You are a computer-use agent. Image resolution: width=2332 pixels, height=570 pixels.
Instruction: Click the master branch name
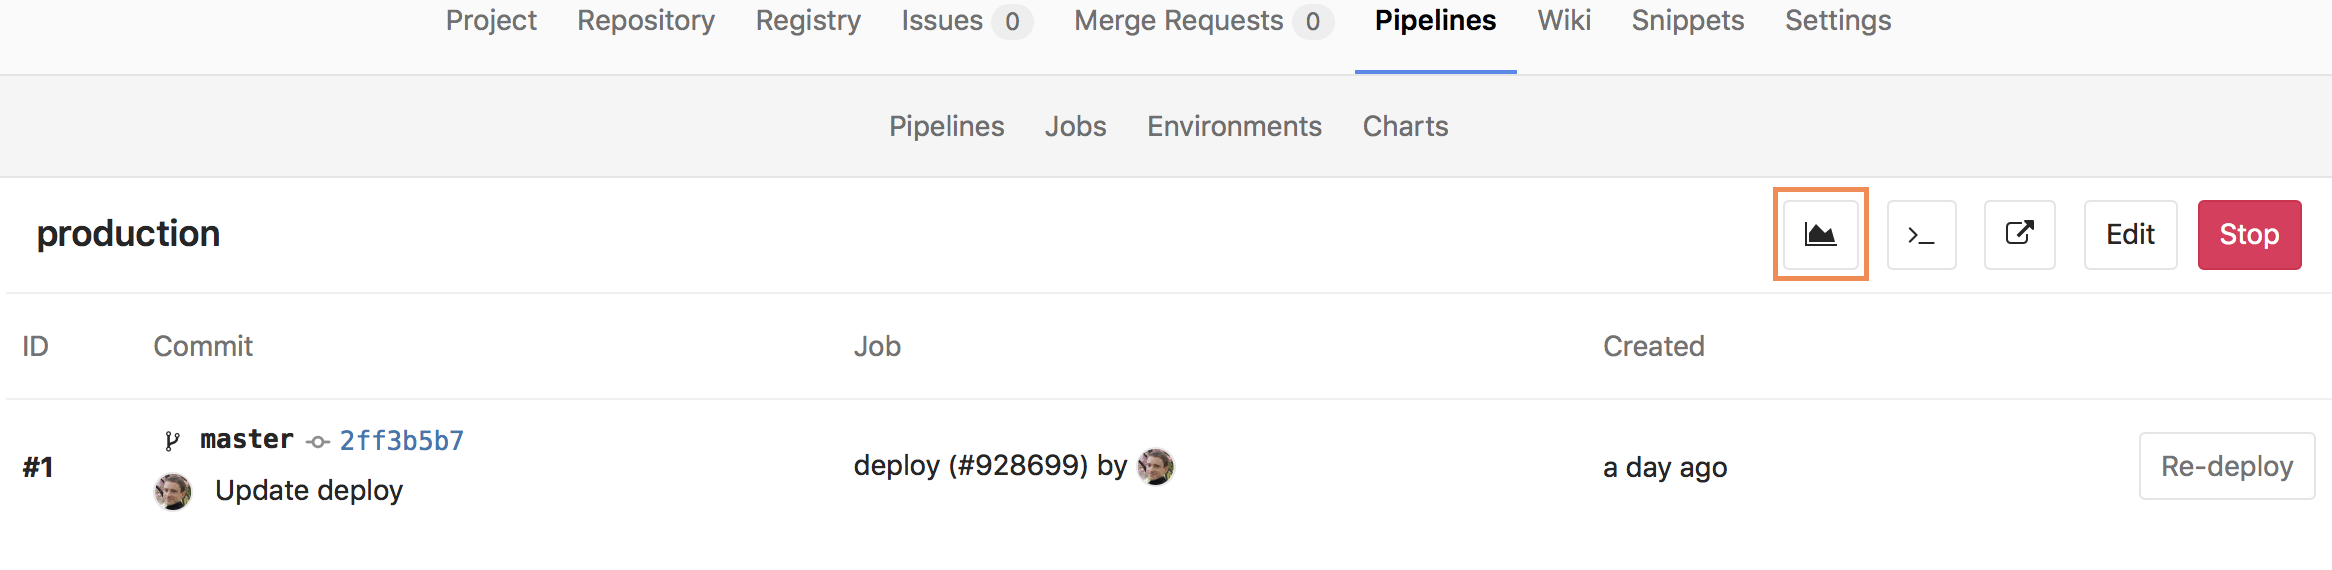(246, 440)
